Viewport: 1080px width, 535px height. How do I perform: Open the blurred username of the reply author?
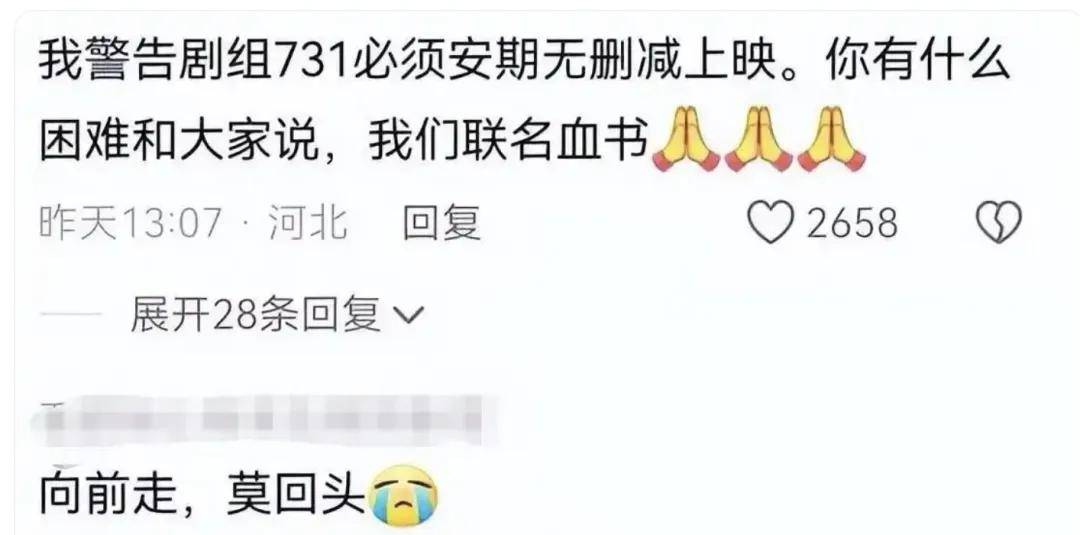[269, 415]
